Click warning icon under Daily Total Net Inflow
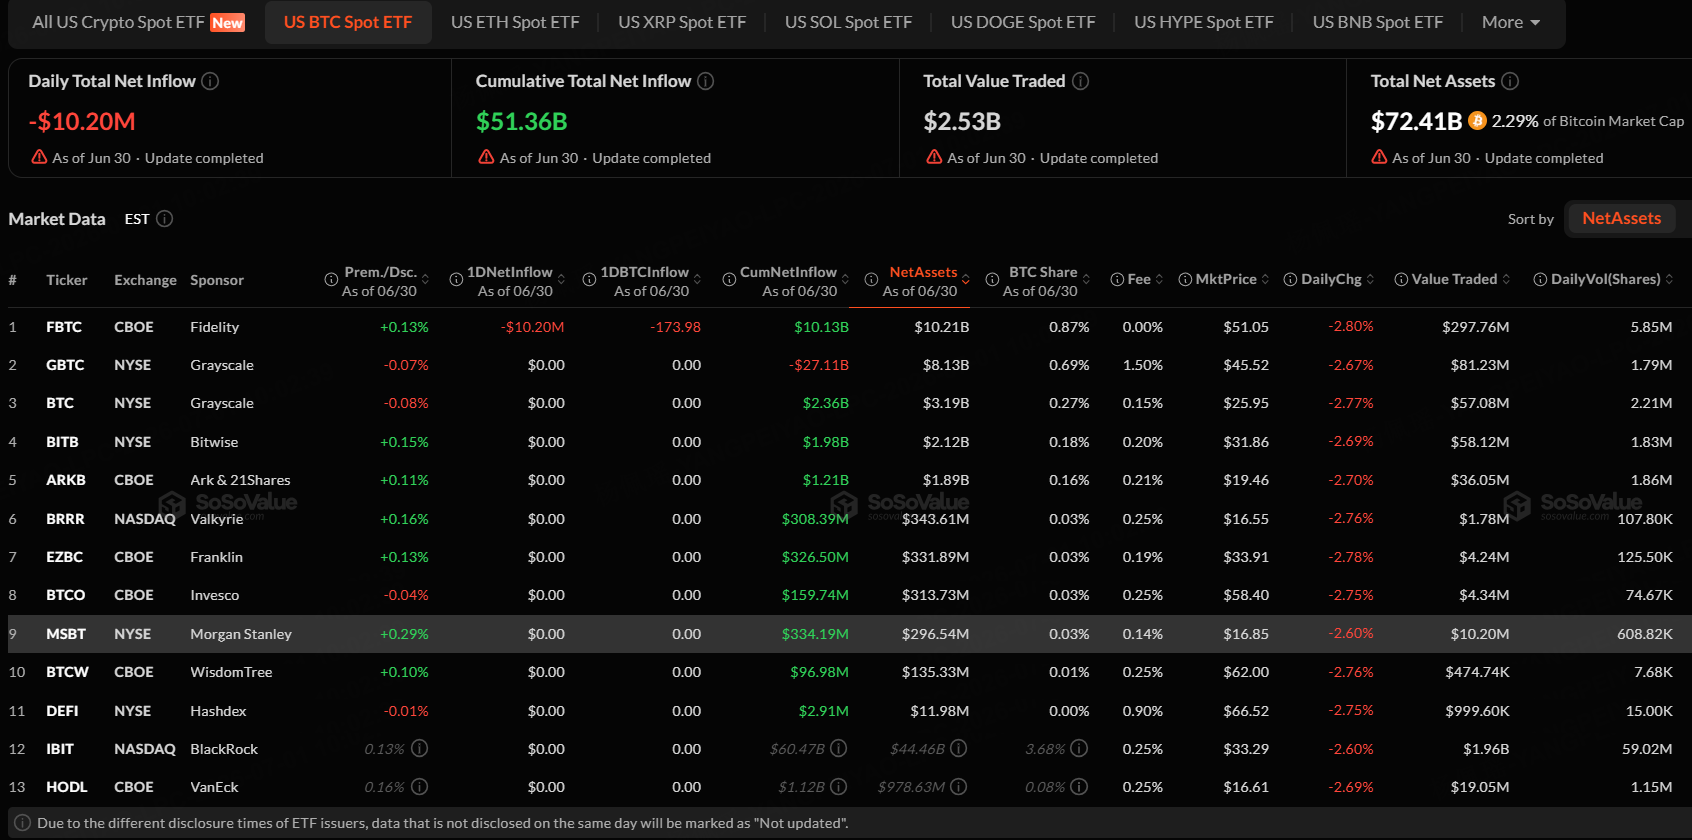This screenshot has height=840, width=1692. tap(39, 157)
